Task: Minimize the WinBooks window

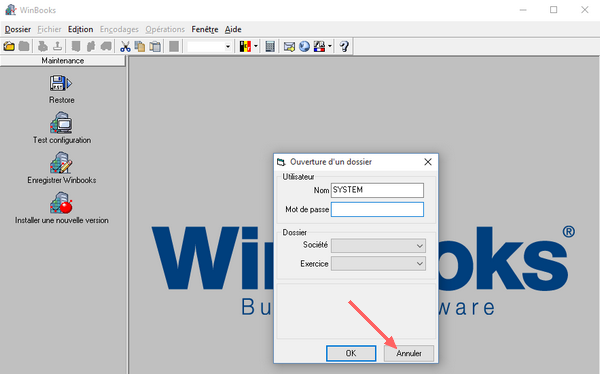Action: point(523,10)
